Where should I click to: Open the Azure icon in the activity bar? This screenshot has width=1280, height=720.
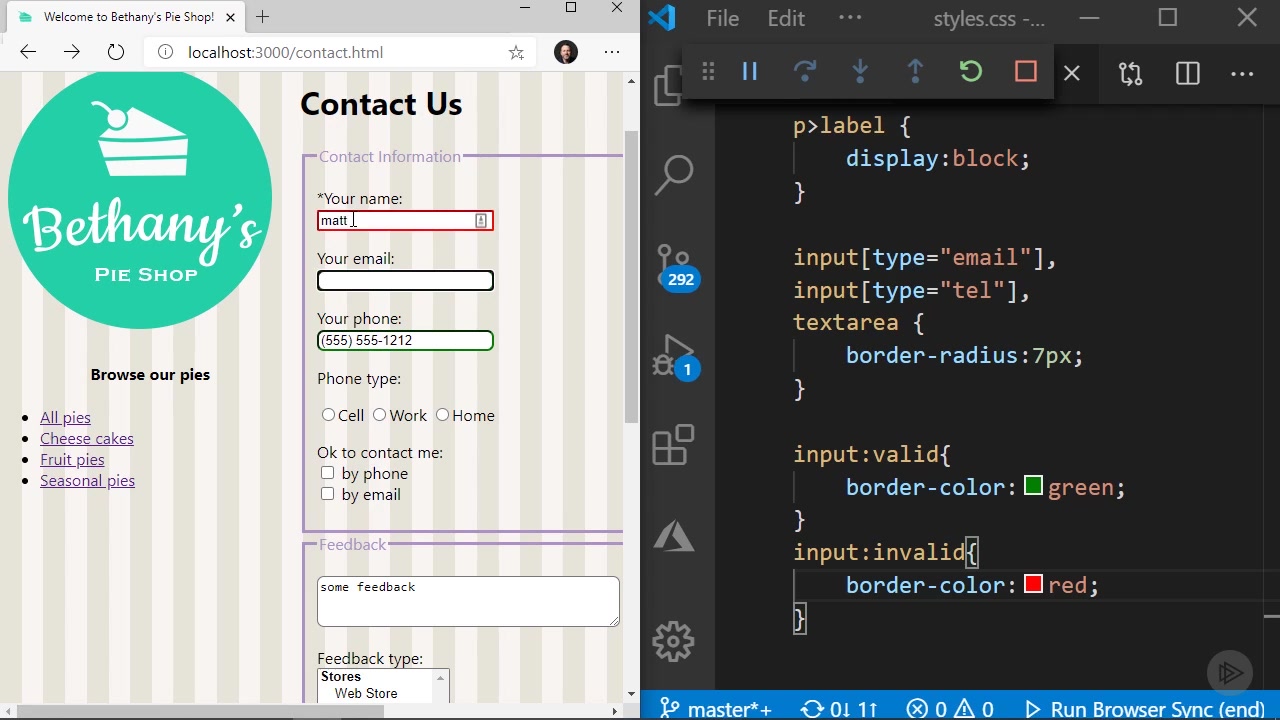coord(674,537)
